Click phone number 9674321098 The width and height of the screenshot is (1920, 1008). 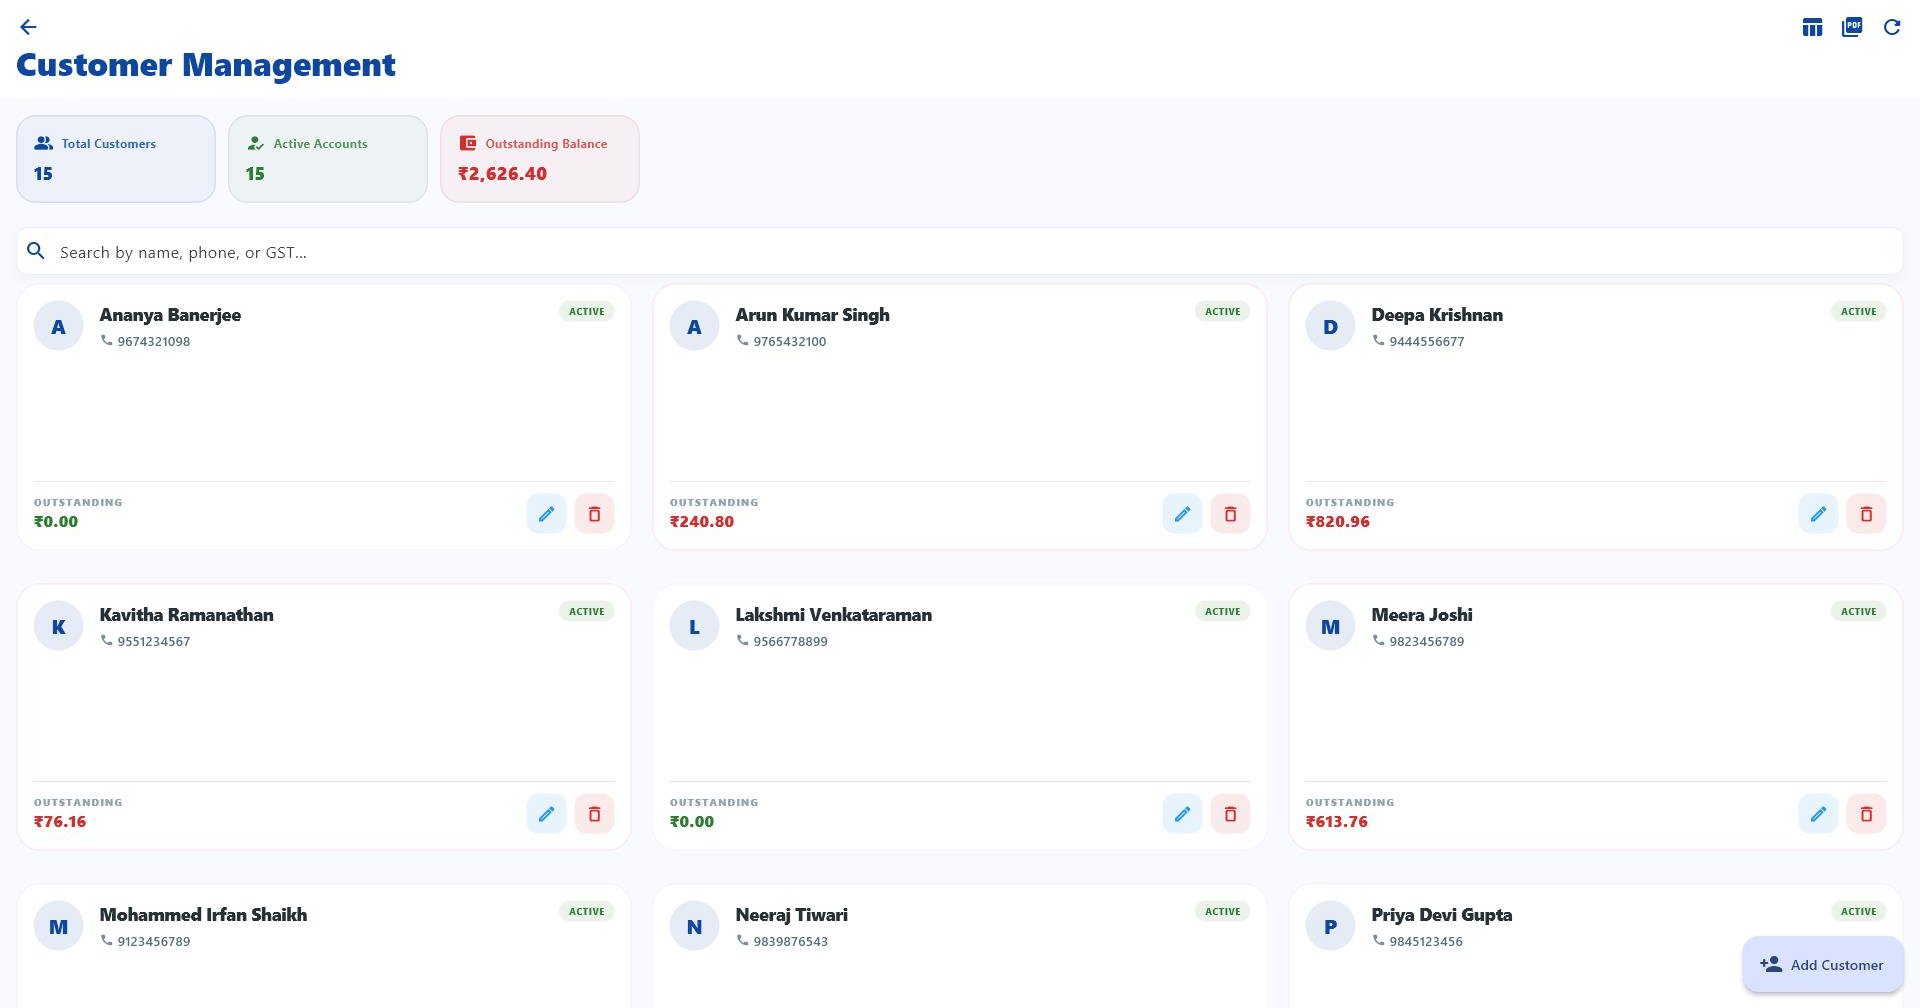click(x=154, y=342)
